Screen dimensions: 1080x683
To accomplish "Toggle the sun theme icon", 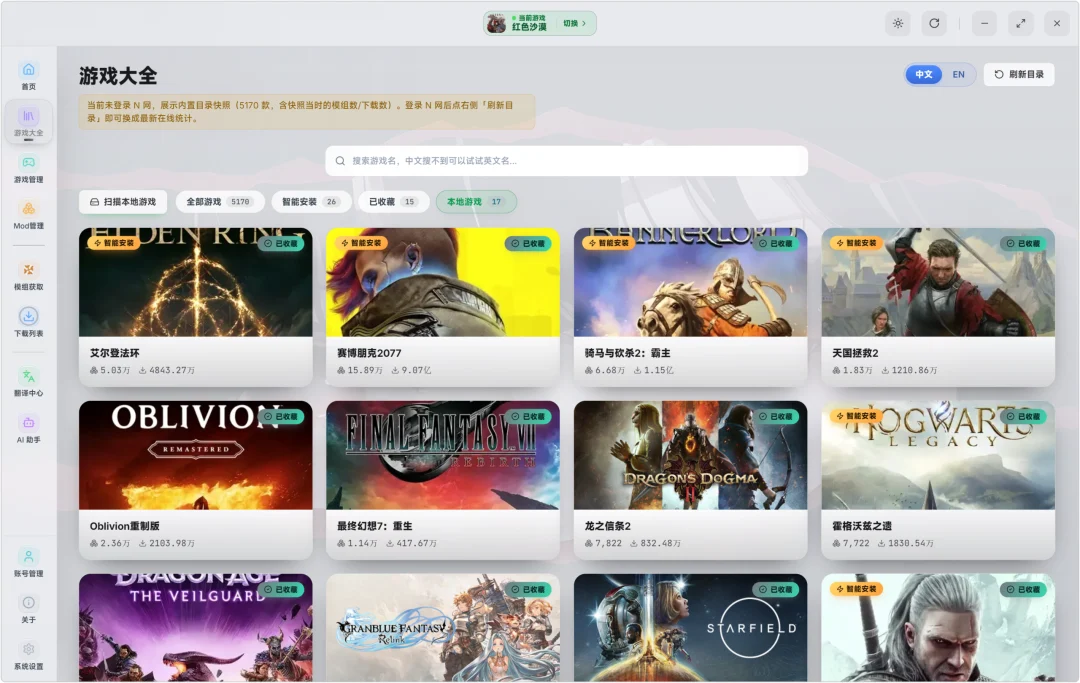I will pyautogui.click(x=897, y=23).
